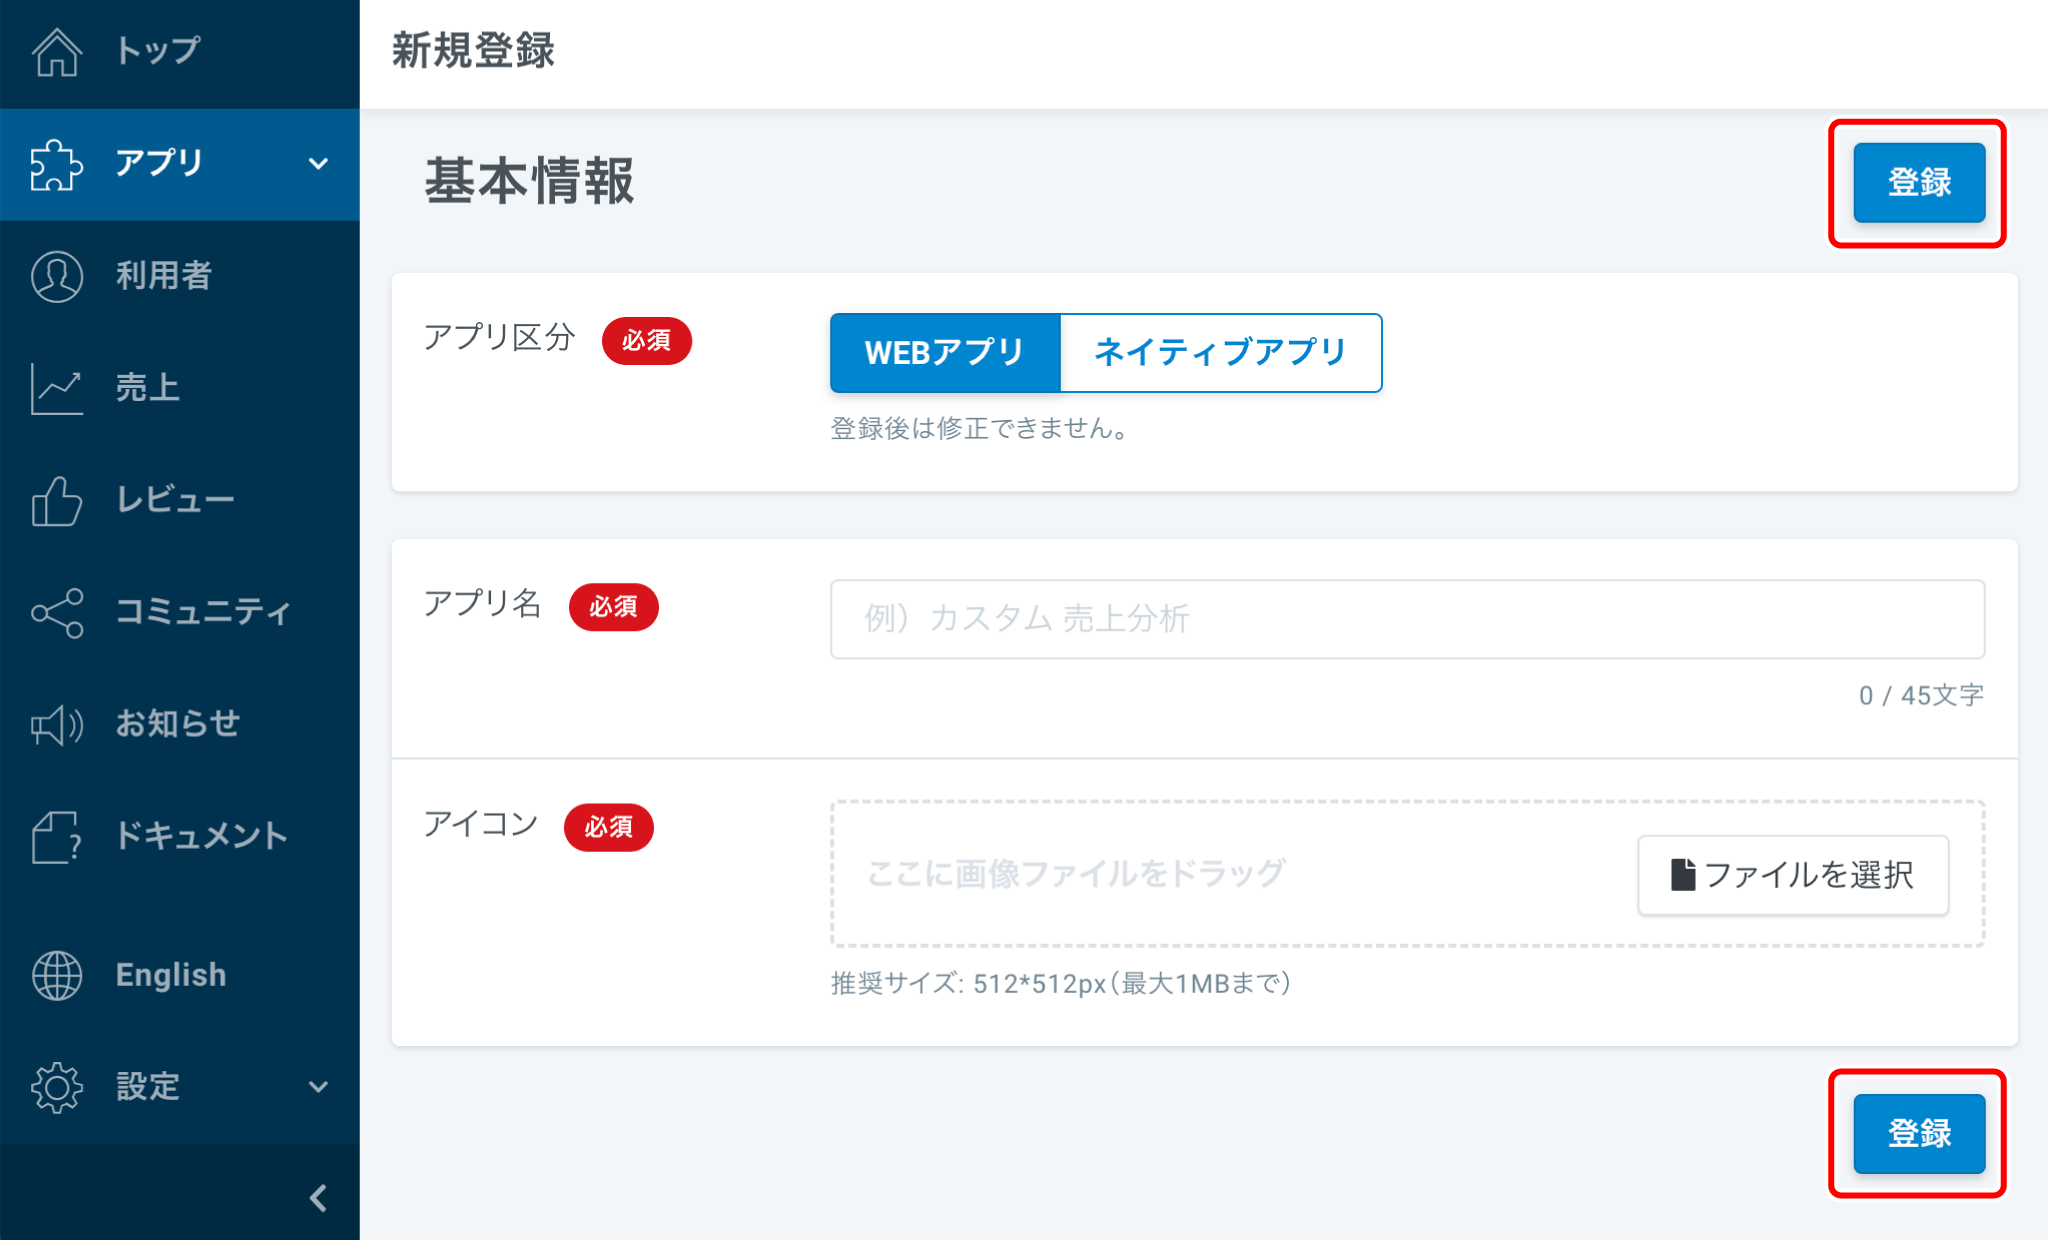Click the chart icon for 売上
Screen dimensions: 2048x1240
coord(56,388)
